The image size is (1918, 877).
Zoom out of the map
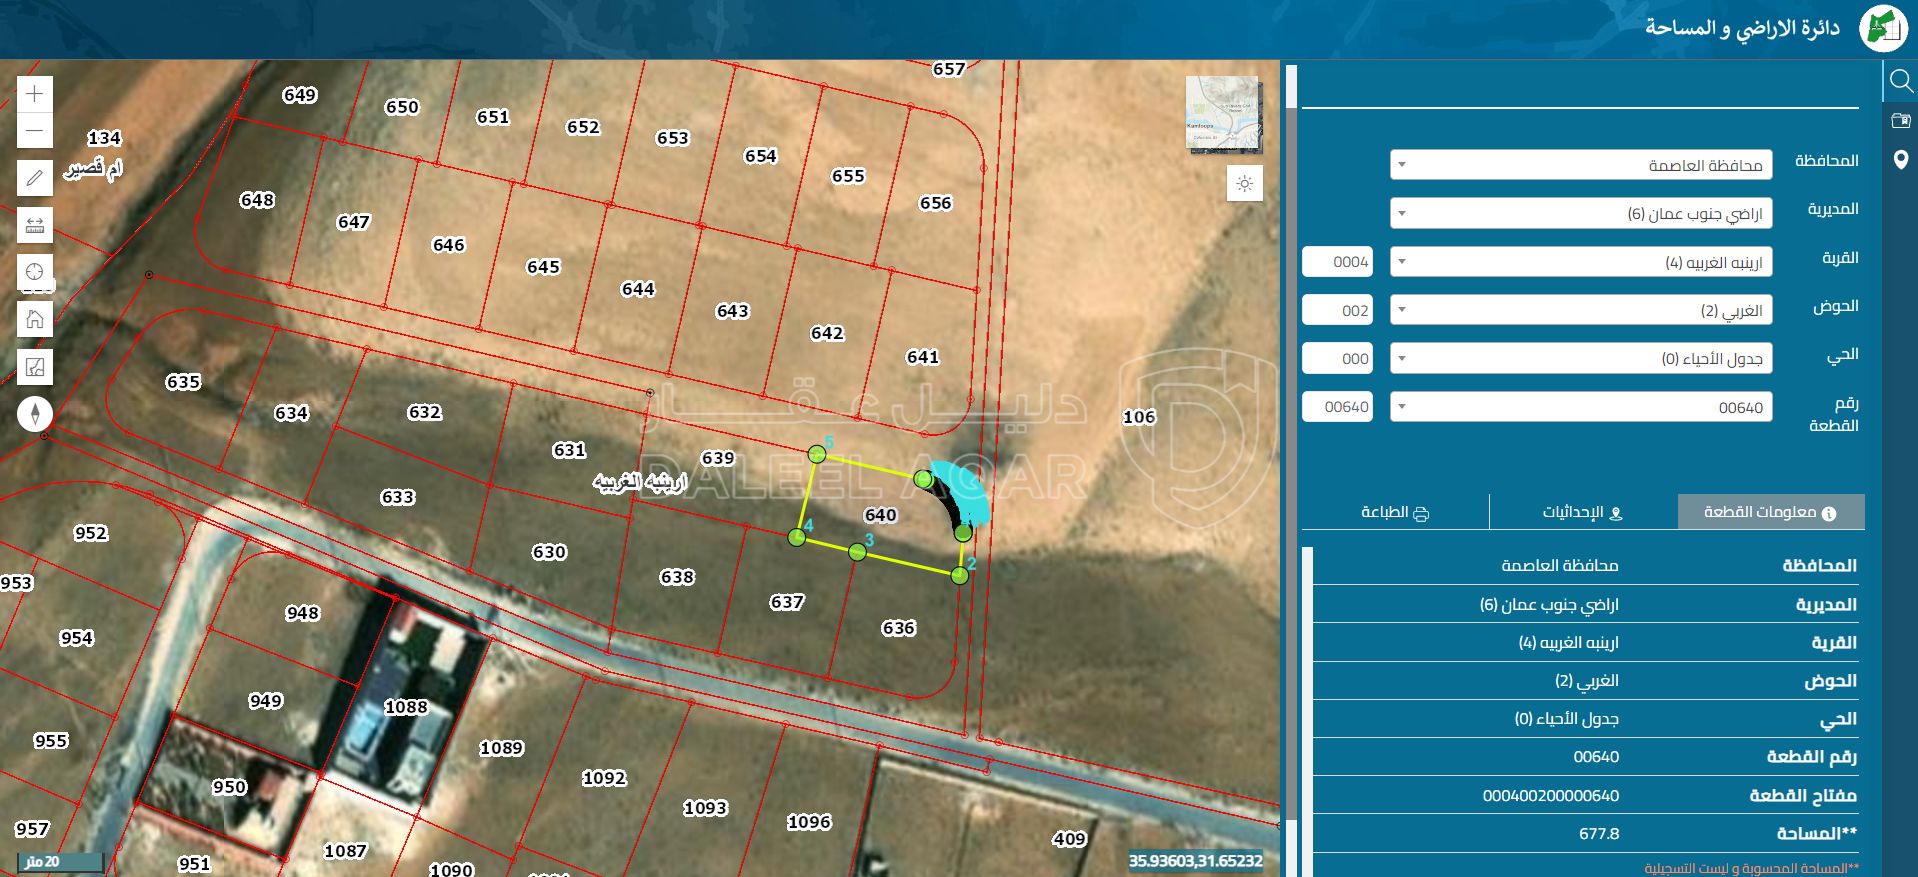point(35,131)
